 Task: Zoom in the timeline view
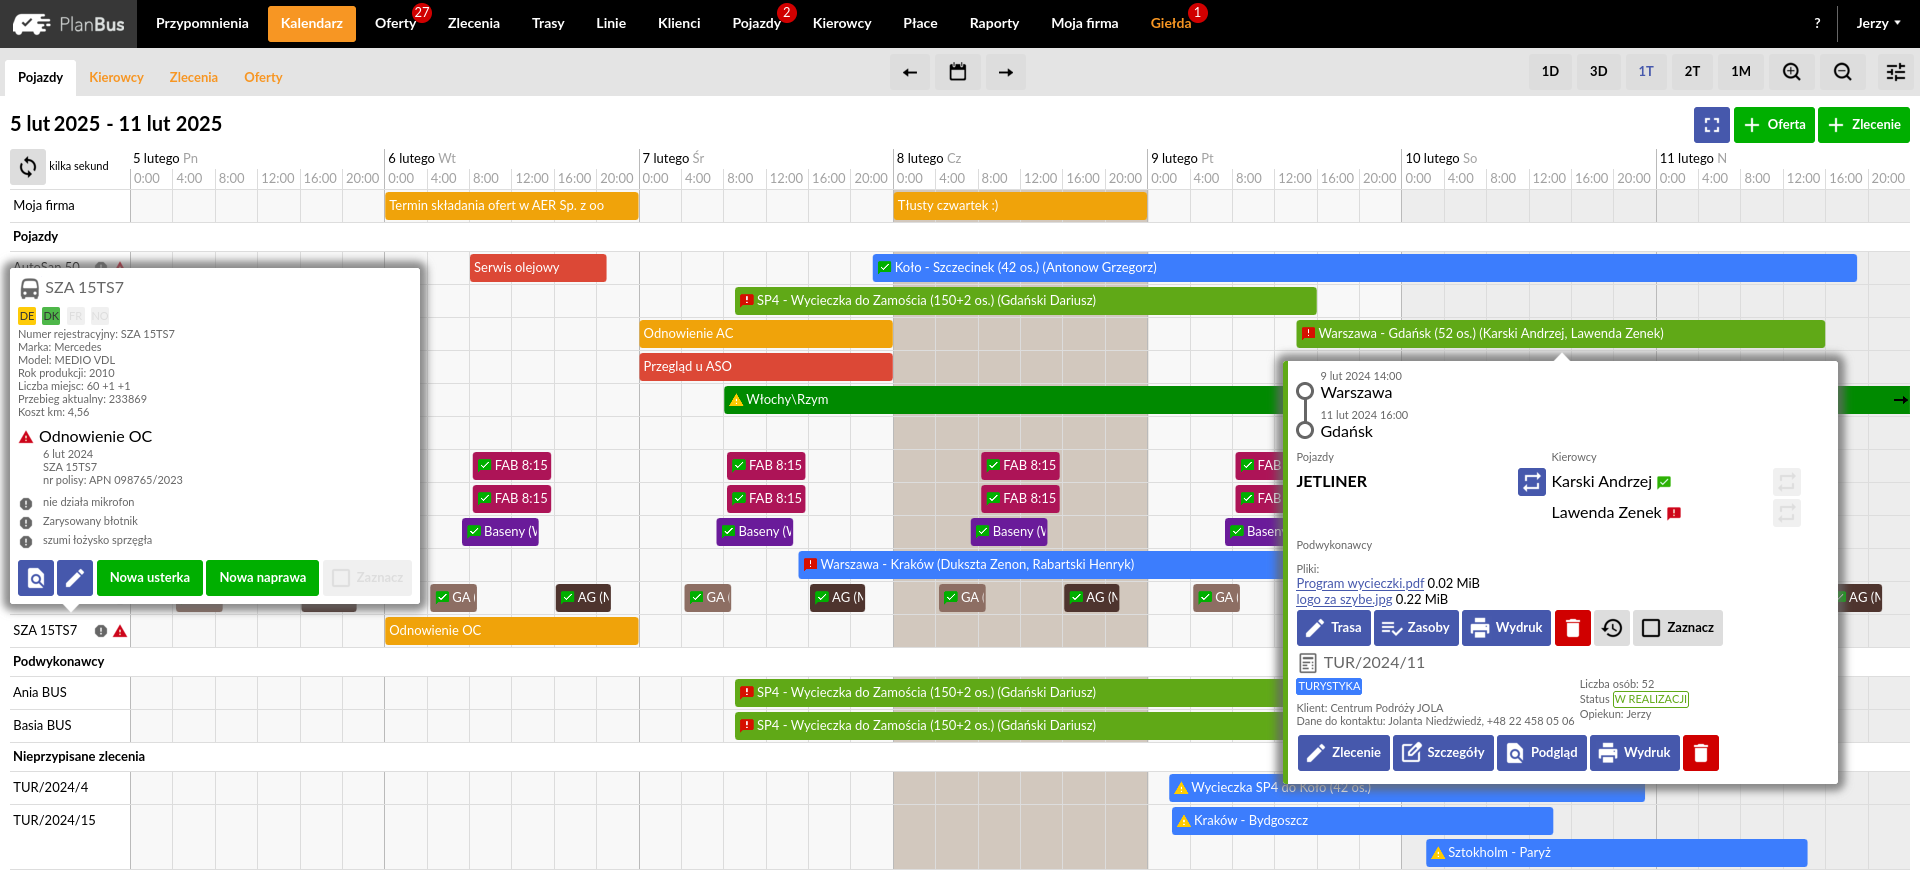(x=1791, y=72)
